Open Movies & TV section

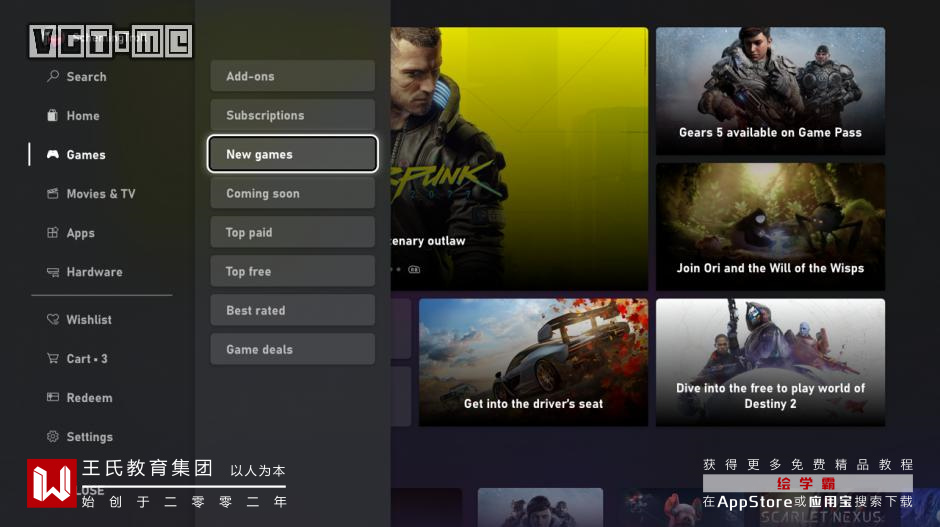tap(102, 194)
